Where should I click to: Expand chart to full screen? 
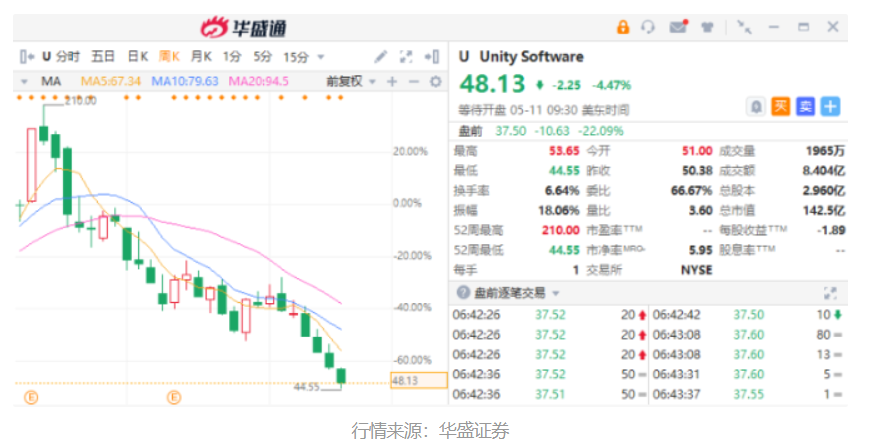(x=406, y=57)
